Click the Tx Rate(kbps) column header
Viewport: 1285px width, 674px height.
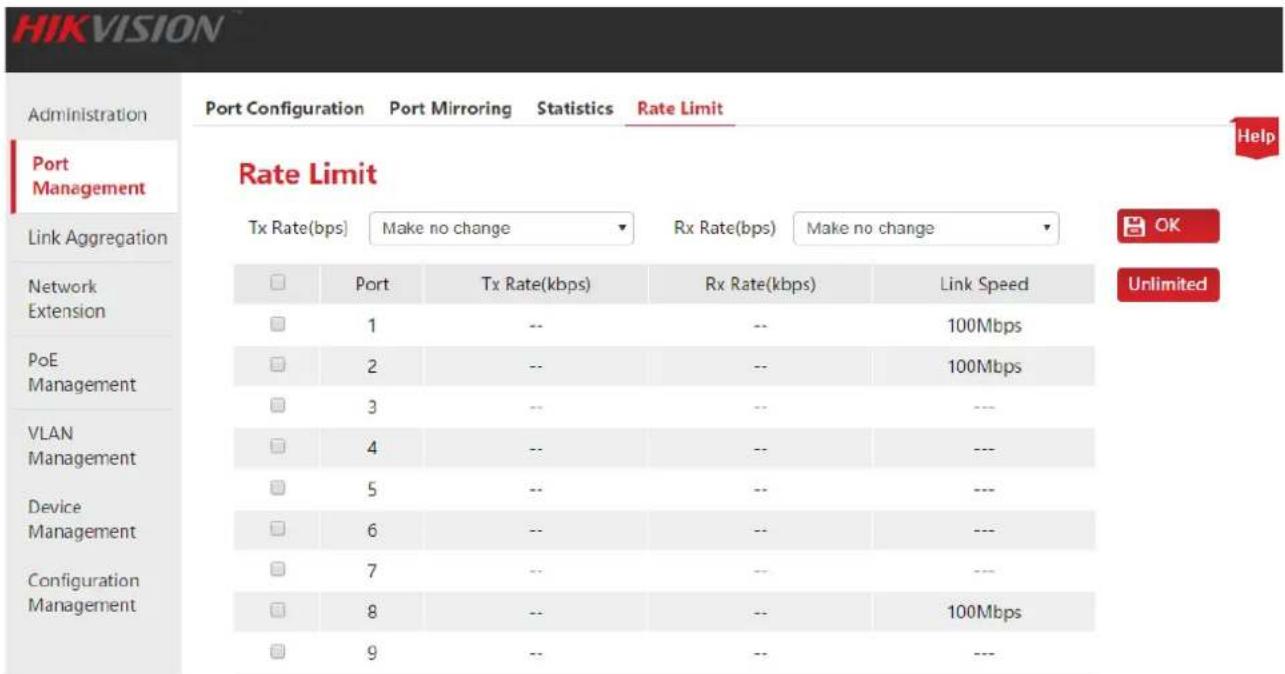pyautogui.click(x=536, y=284)
